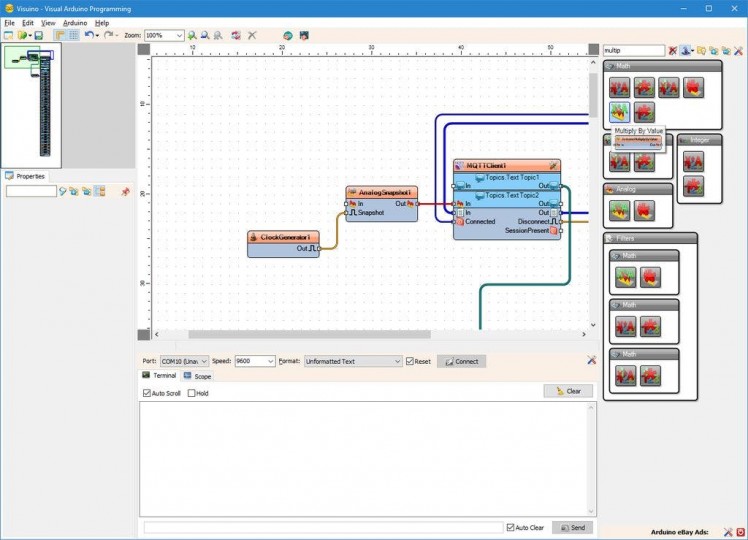Switch to the Scope tab
This screenshot has height=540, width=748.
coord(197,376)
